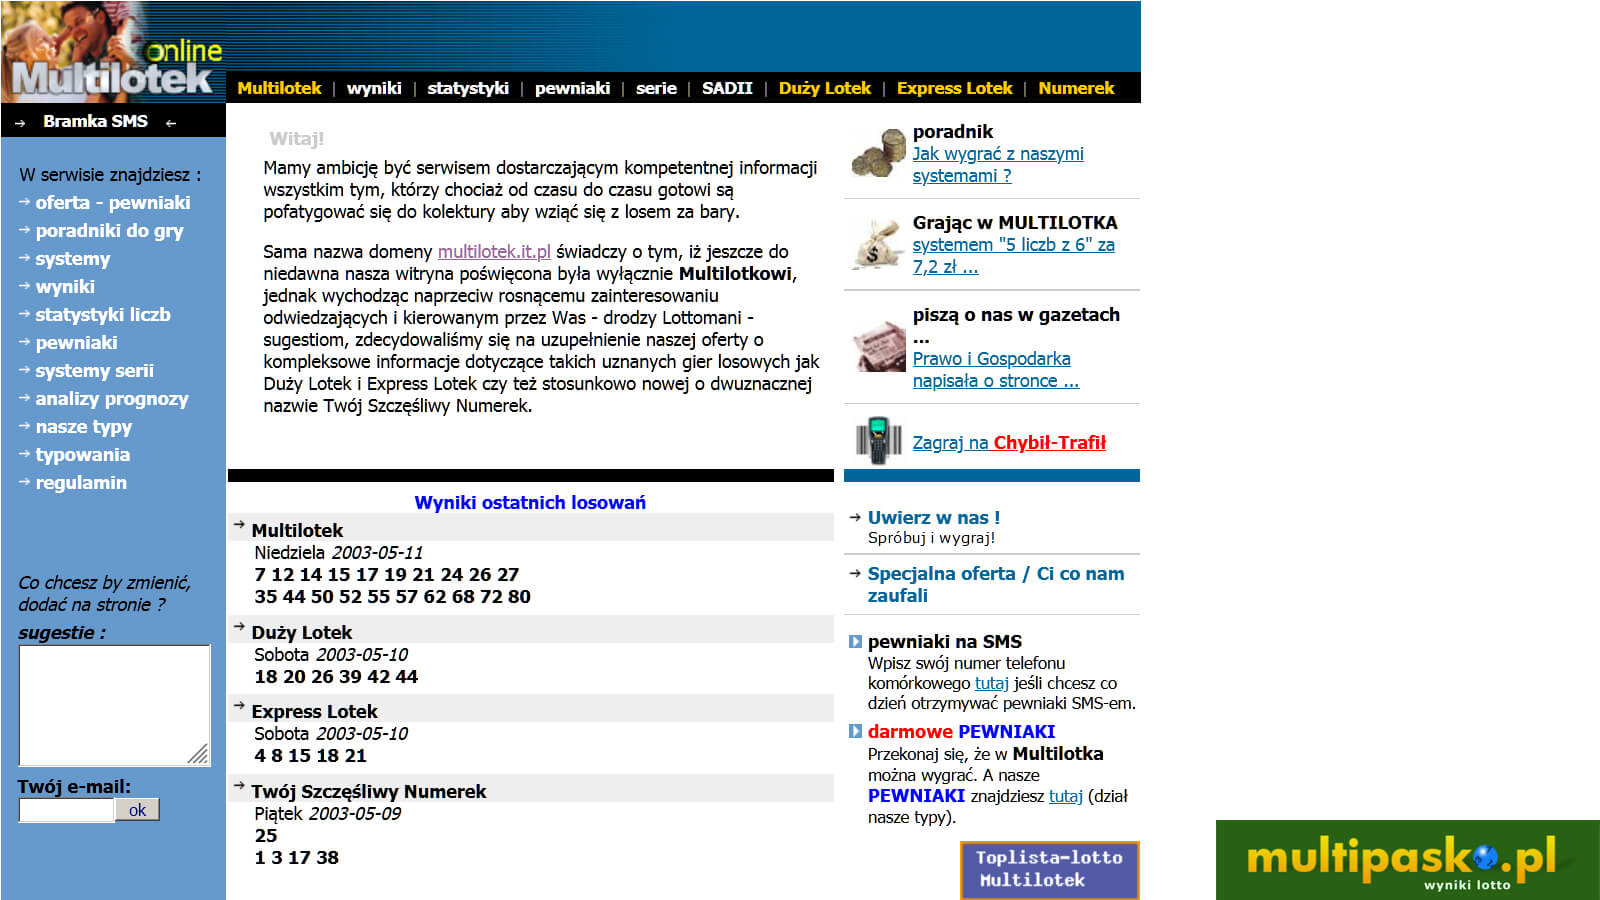Open the Zagraj na Chybił-Trafił link
Screen dimensions: 1600x900
[1008, 443]
